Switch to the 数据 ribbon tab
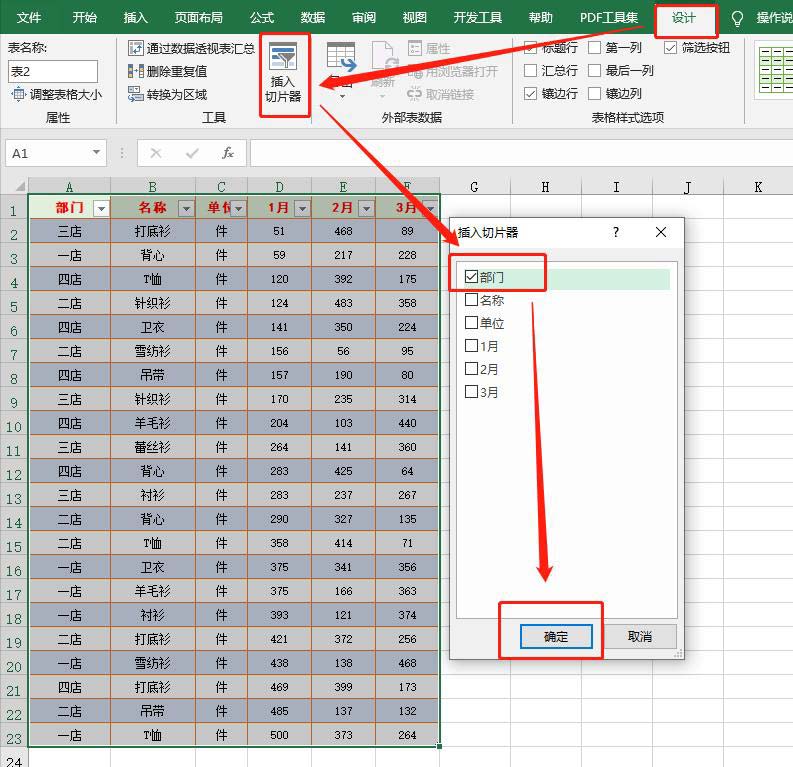 (313, 18)
